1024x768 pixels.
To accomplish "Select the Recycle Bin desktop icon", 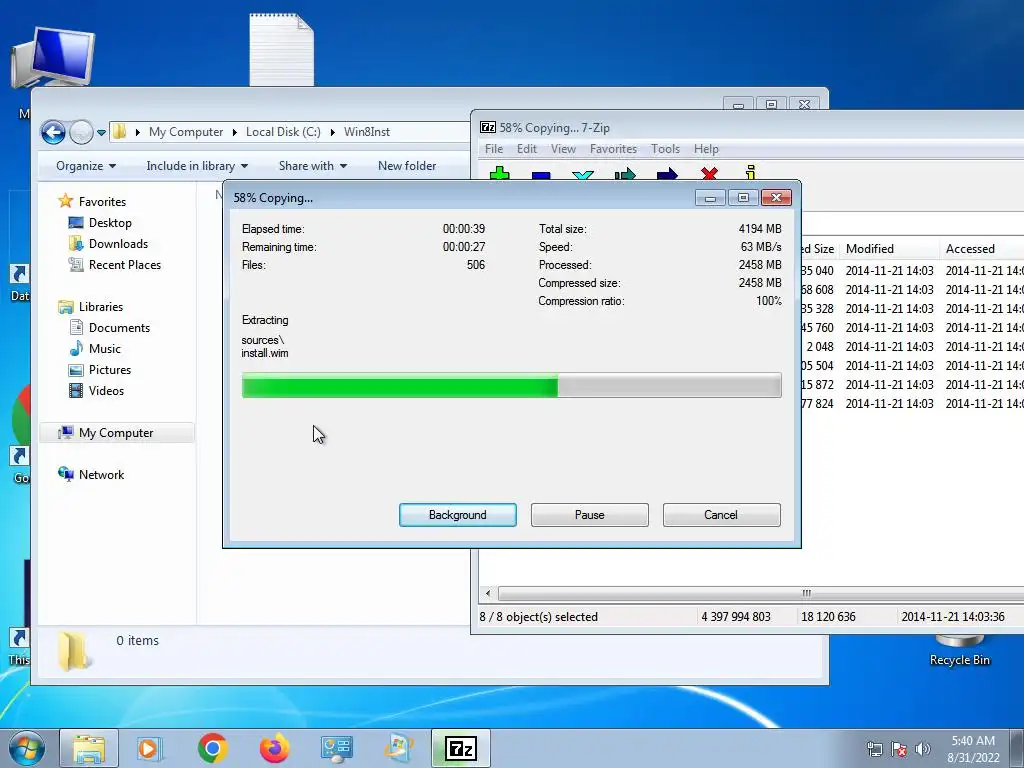I will 959,650.
